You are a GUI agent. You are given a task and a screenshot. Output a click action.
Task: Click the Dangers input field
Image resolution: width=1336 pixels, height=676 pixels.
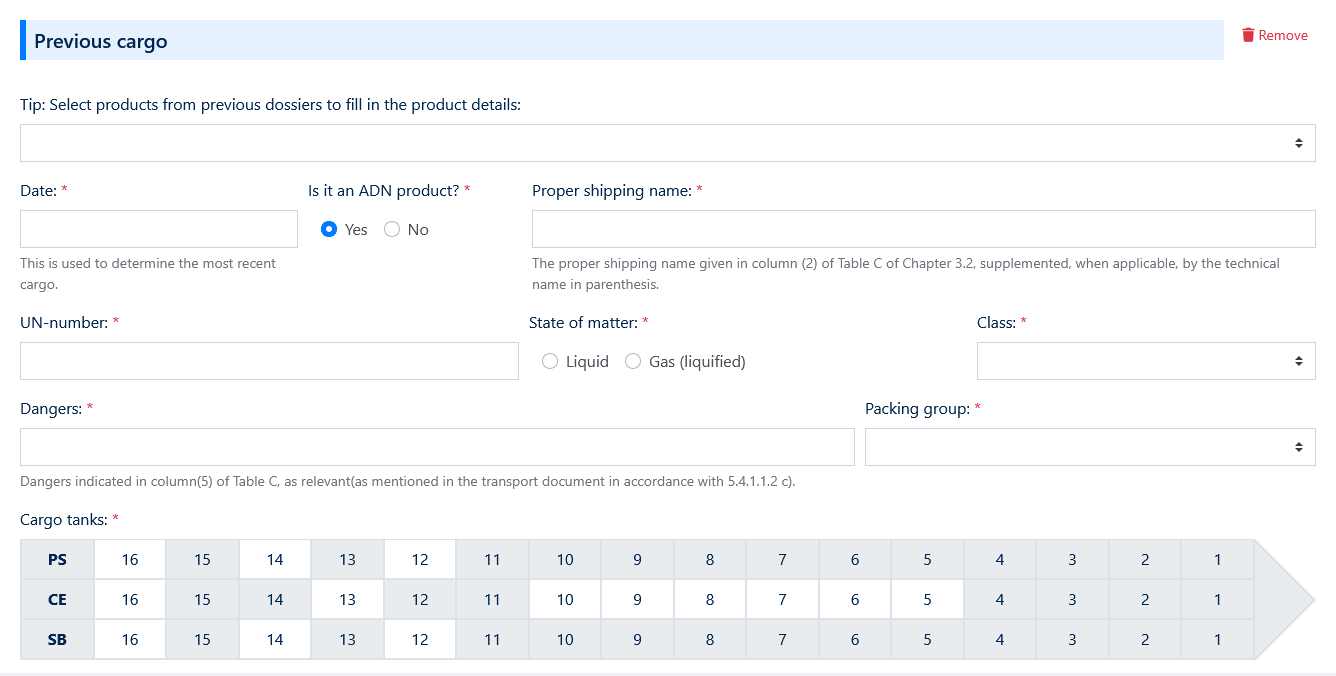(437, 446)
